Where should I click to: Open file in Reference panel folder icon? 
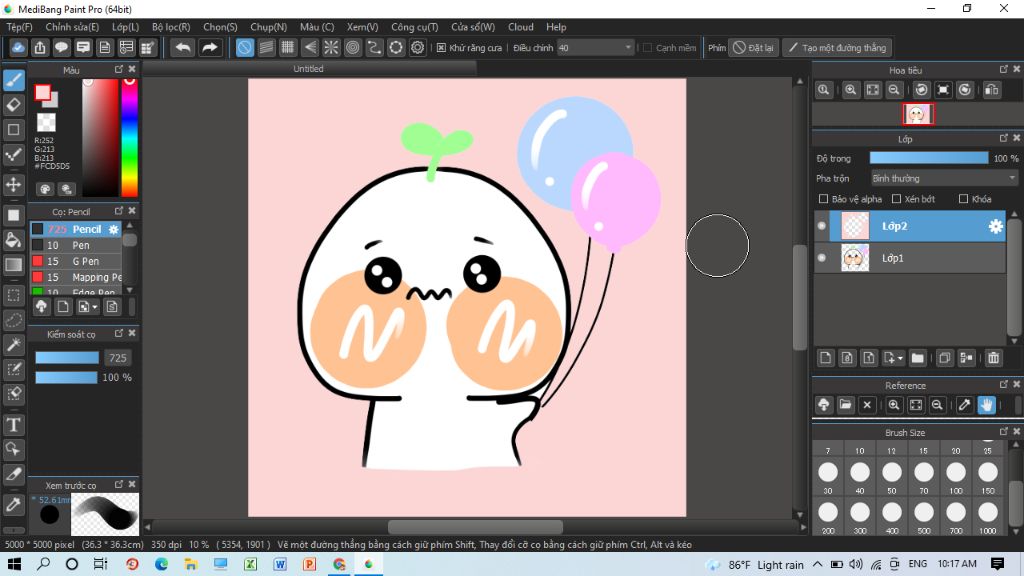(845, 405)
